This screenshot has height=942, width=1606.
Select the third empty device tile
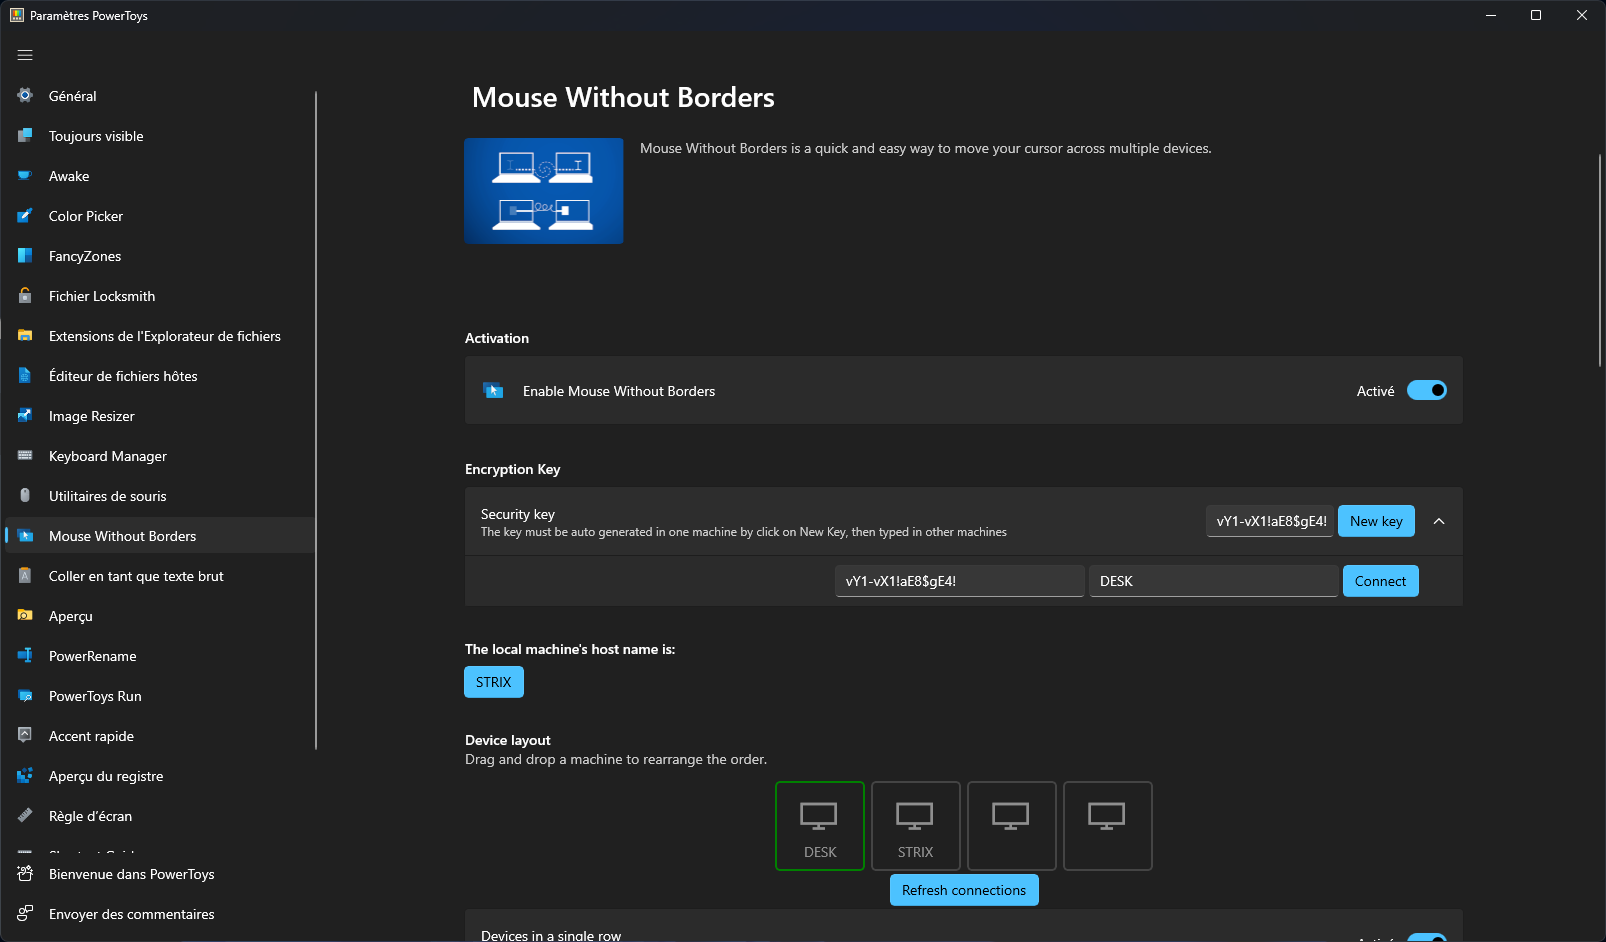click(x=1012, y=826)
